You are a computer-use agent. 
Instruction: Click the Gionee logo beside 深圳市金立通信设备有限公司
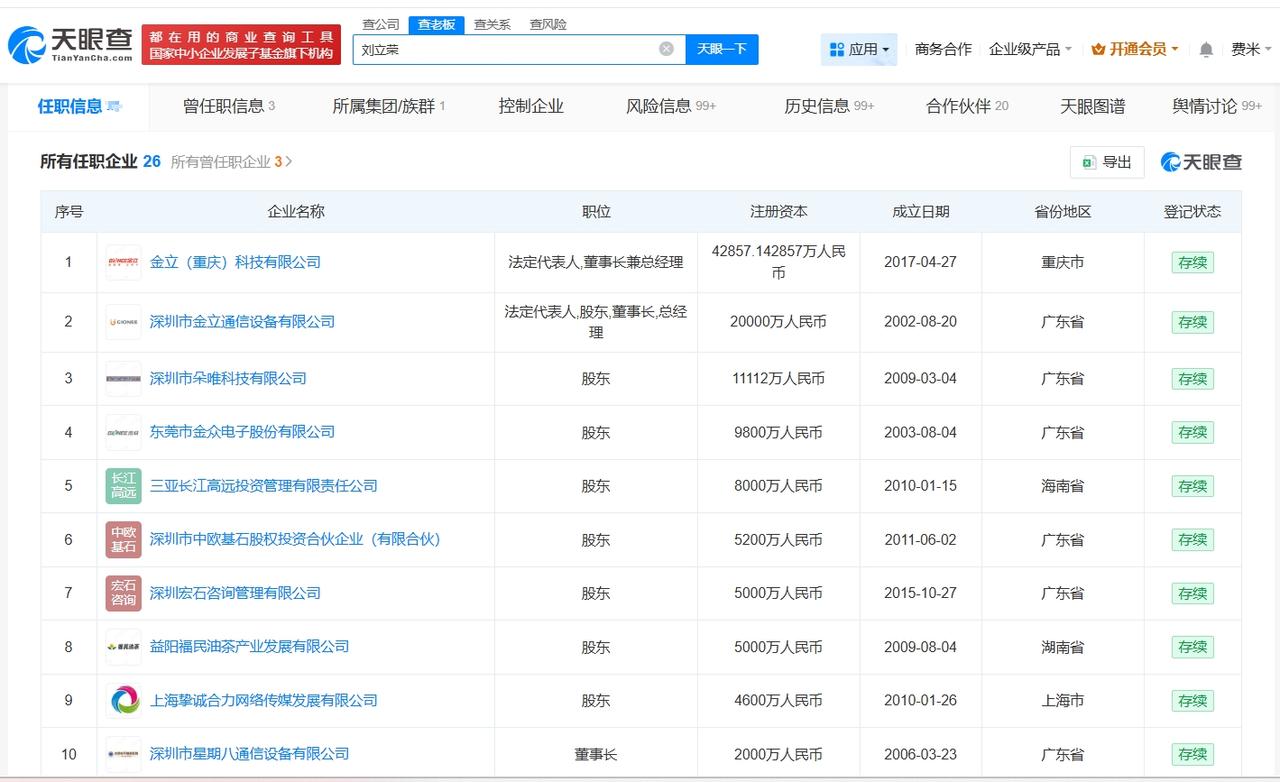(x=122, y=322)
